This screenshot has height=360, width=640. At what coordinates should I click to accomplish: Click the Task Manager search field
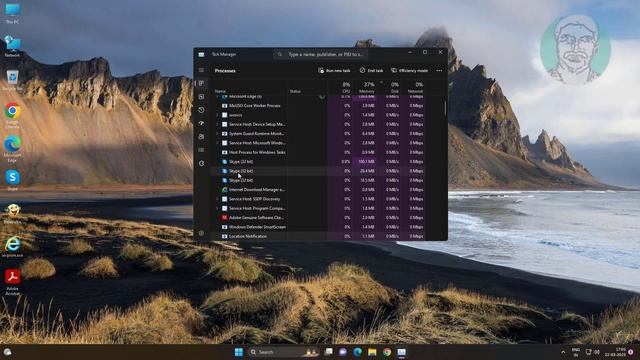pos(320,54)
